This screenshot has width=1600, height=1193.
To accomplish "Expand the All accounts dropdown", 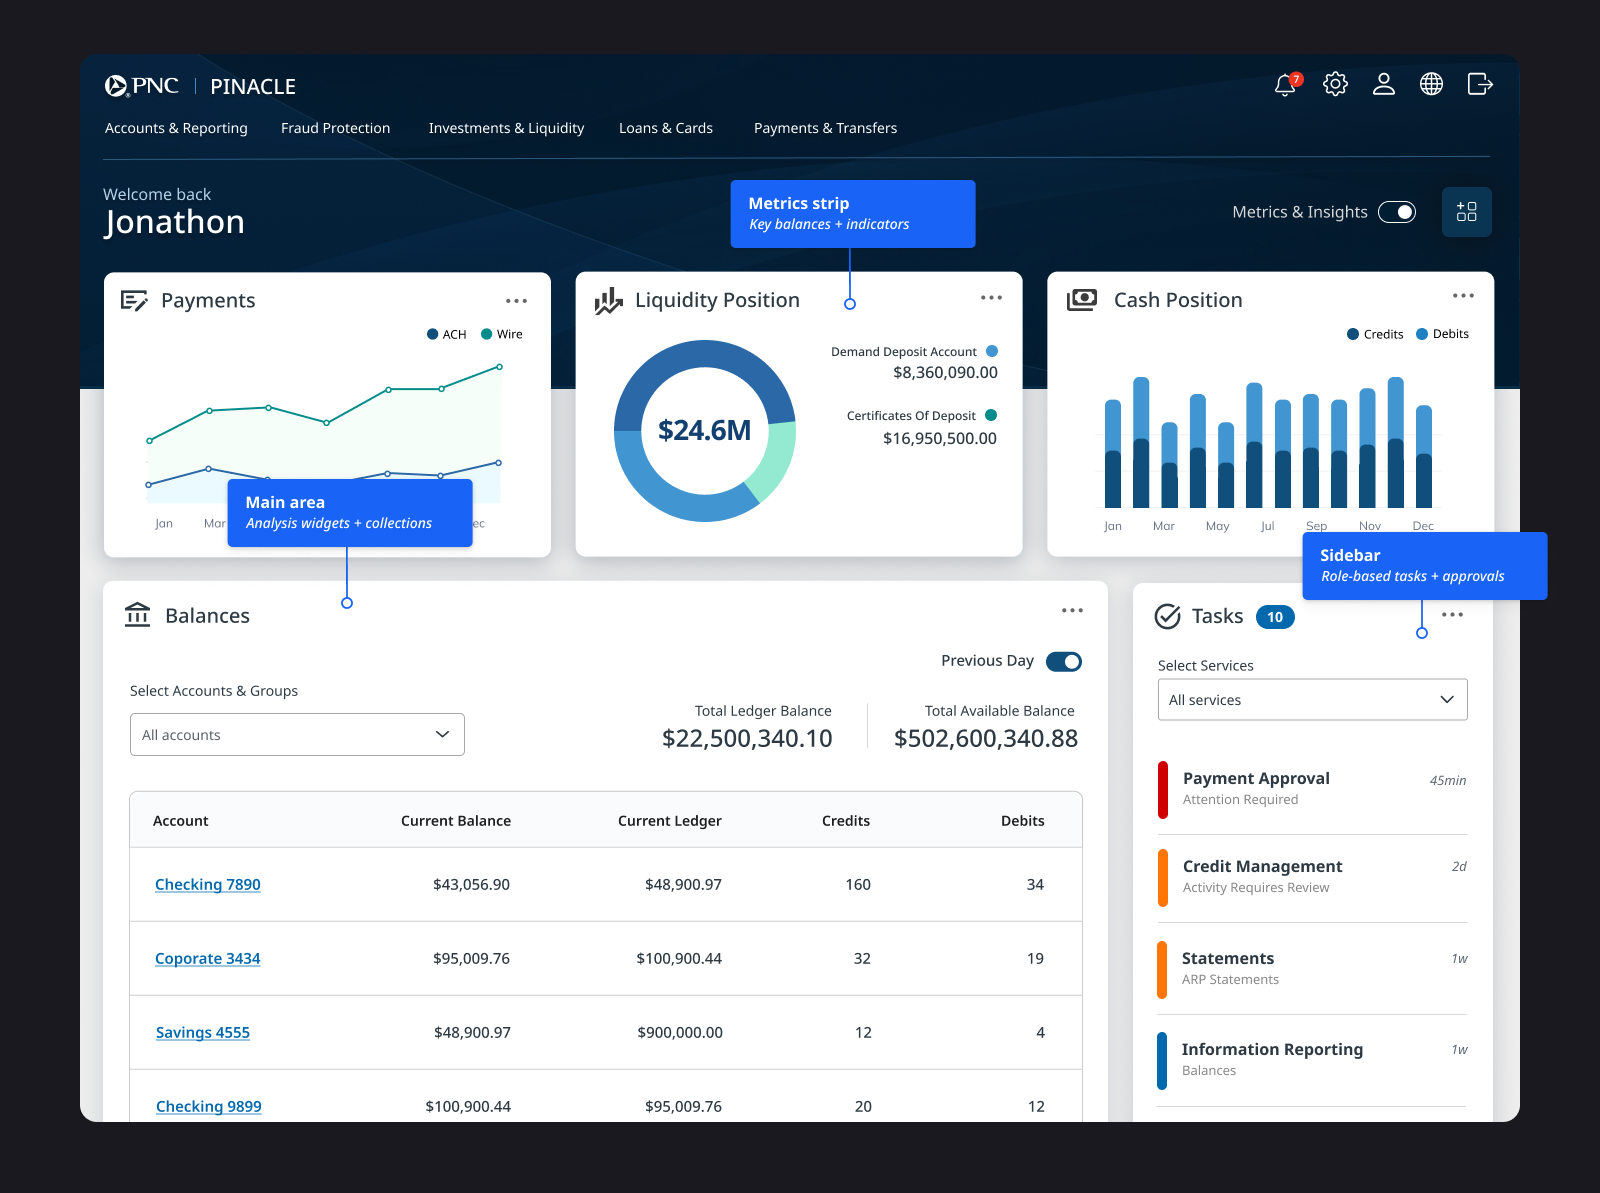I will [x=297, y=735].
